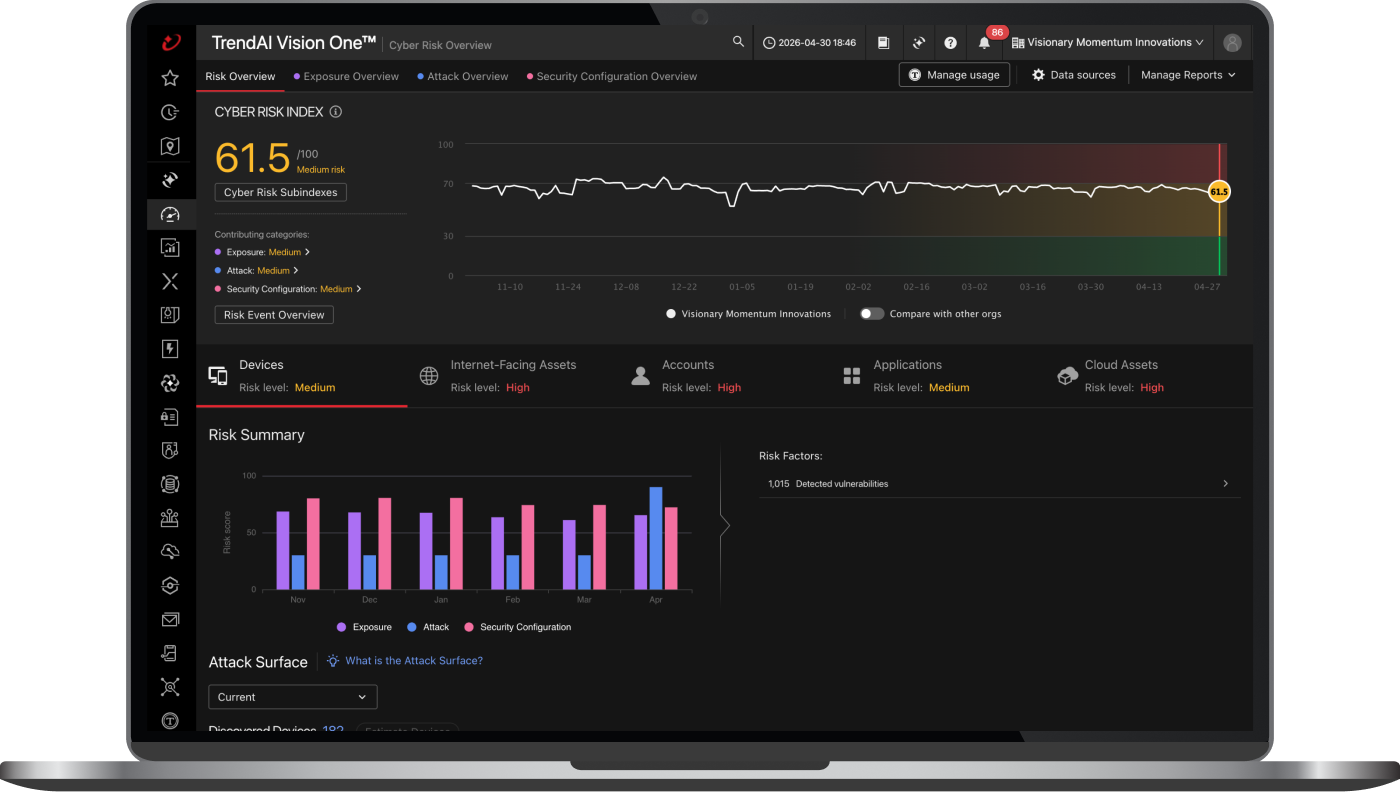Open the flower-shaped sidebar icon
This screenshot has width=1400, height=792.
[170, 383]
